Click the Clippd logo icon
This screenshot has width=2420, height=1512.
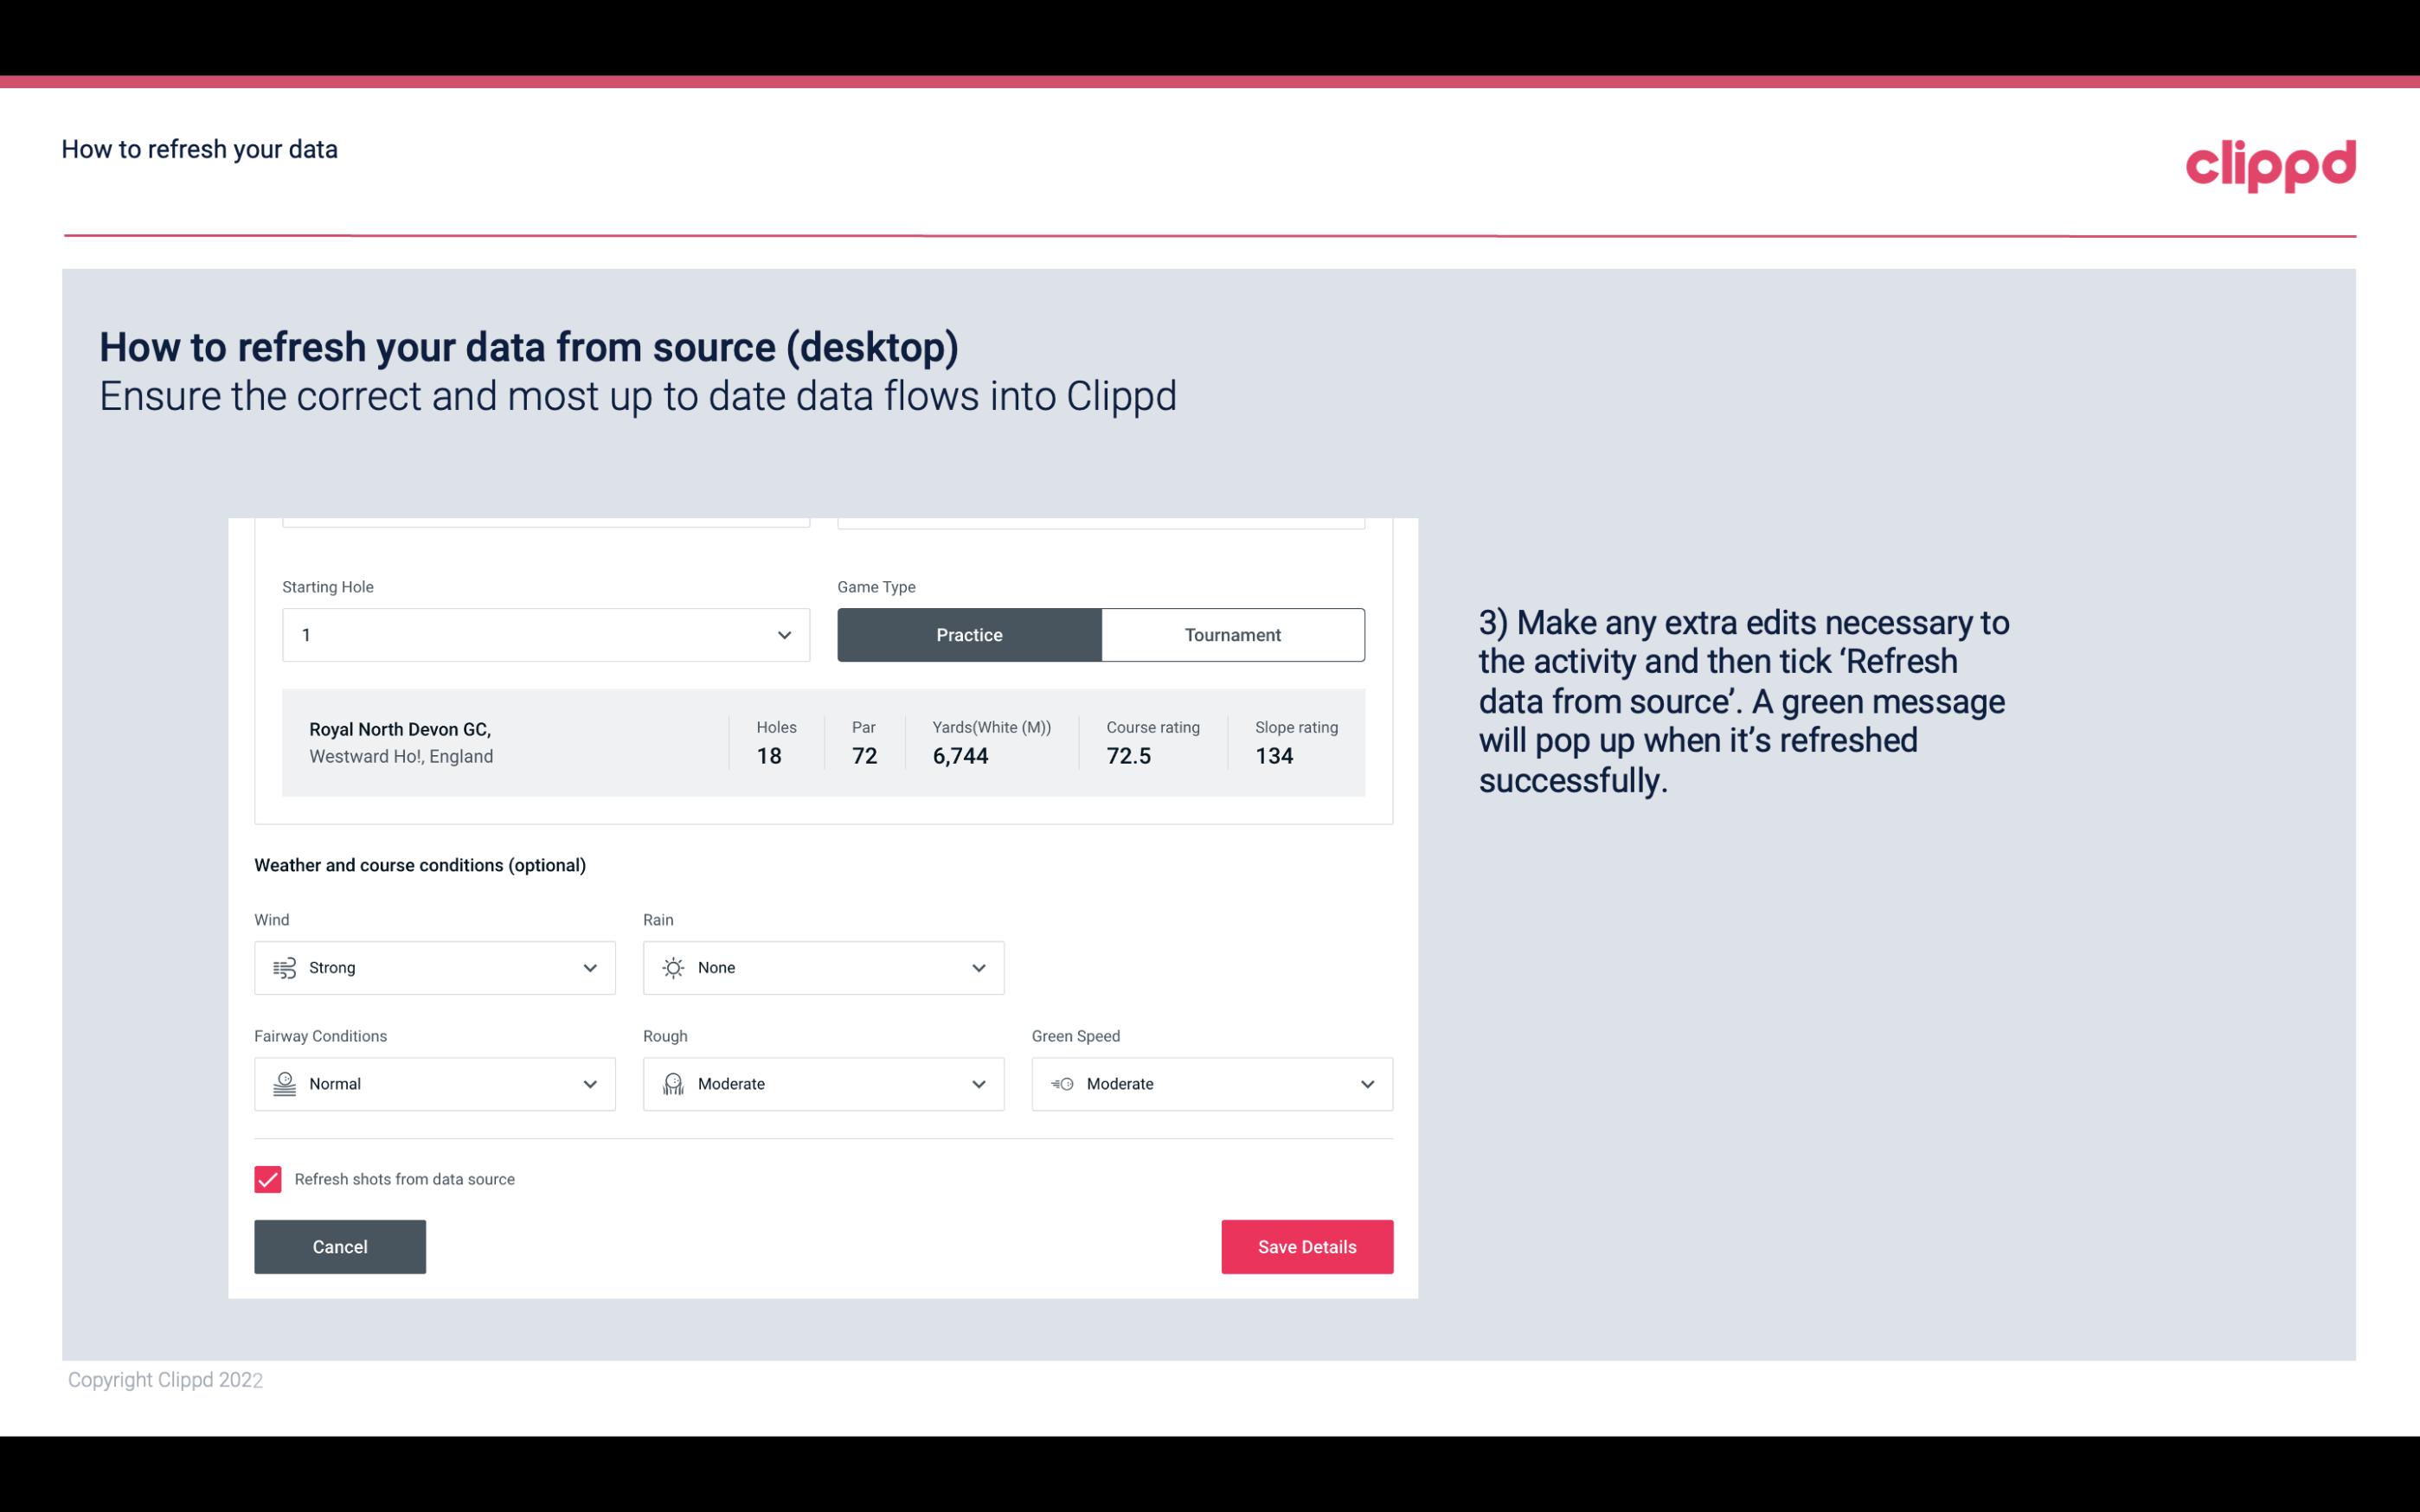coord(2270,162)
